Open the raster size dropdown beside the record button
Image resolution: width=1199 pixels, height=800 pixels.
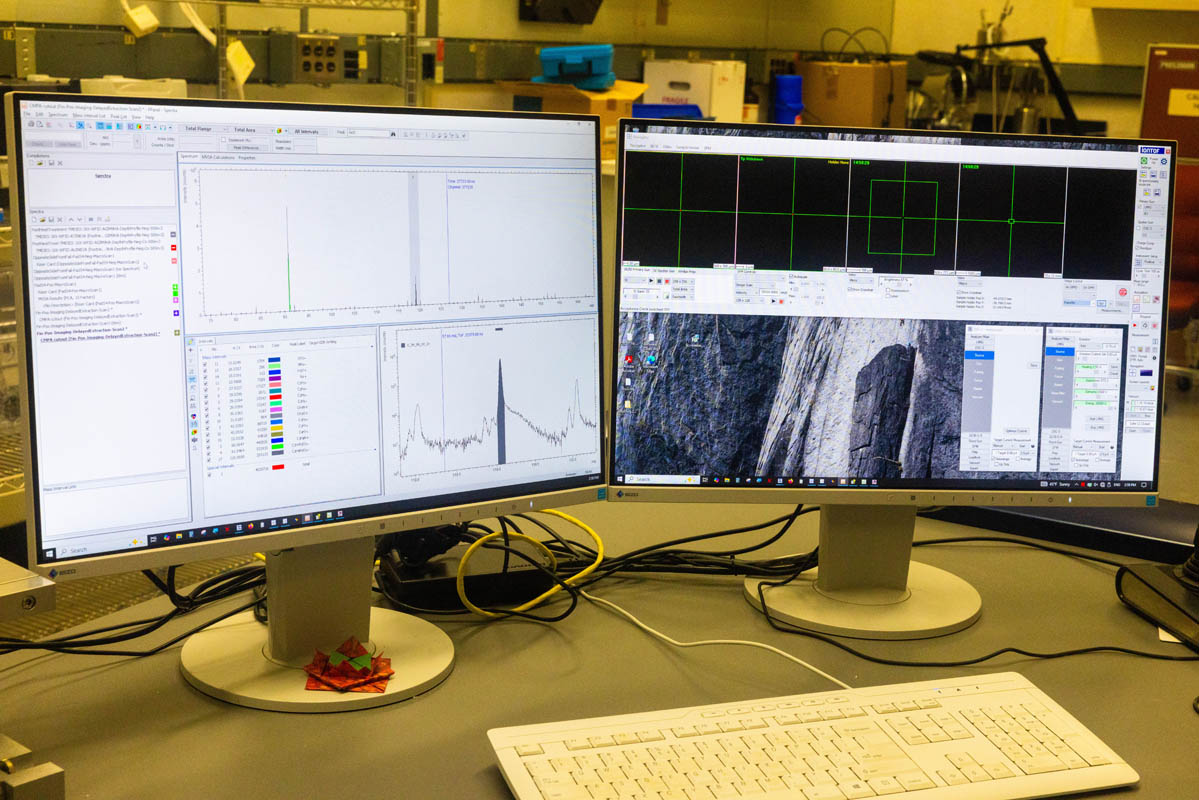(684, 281)
